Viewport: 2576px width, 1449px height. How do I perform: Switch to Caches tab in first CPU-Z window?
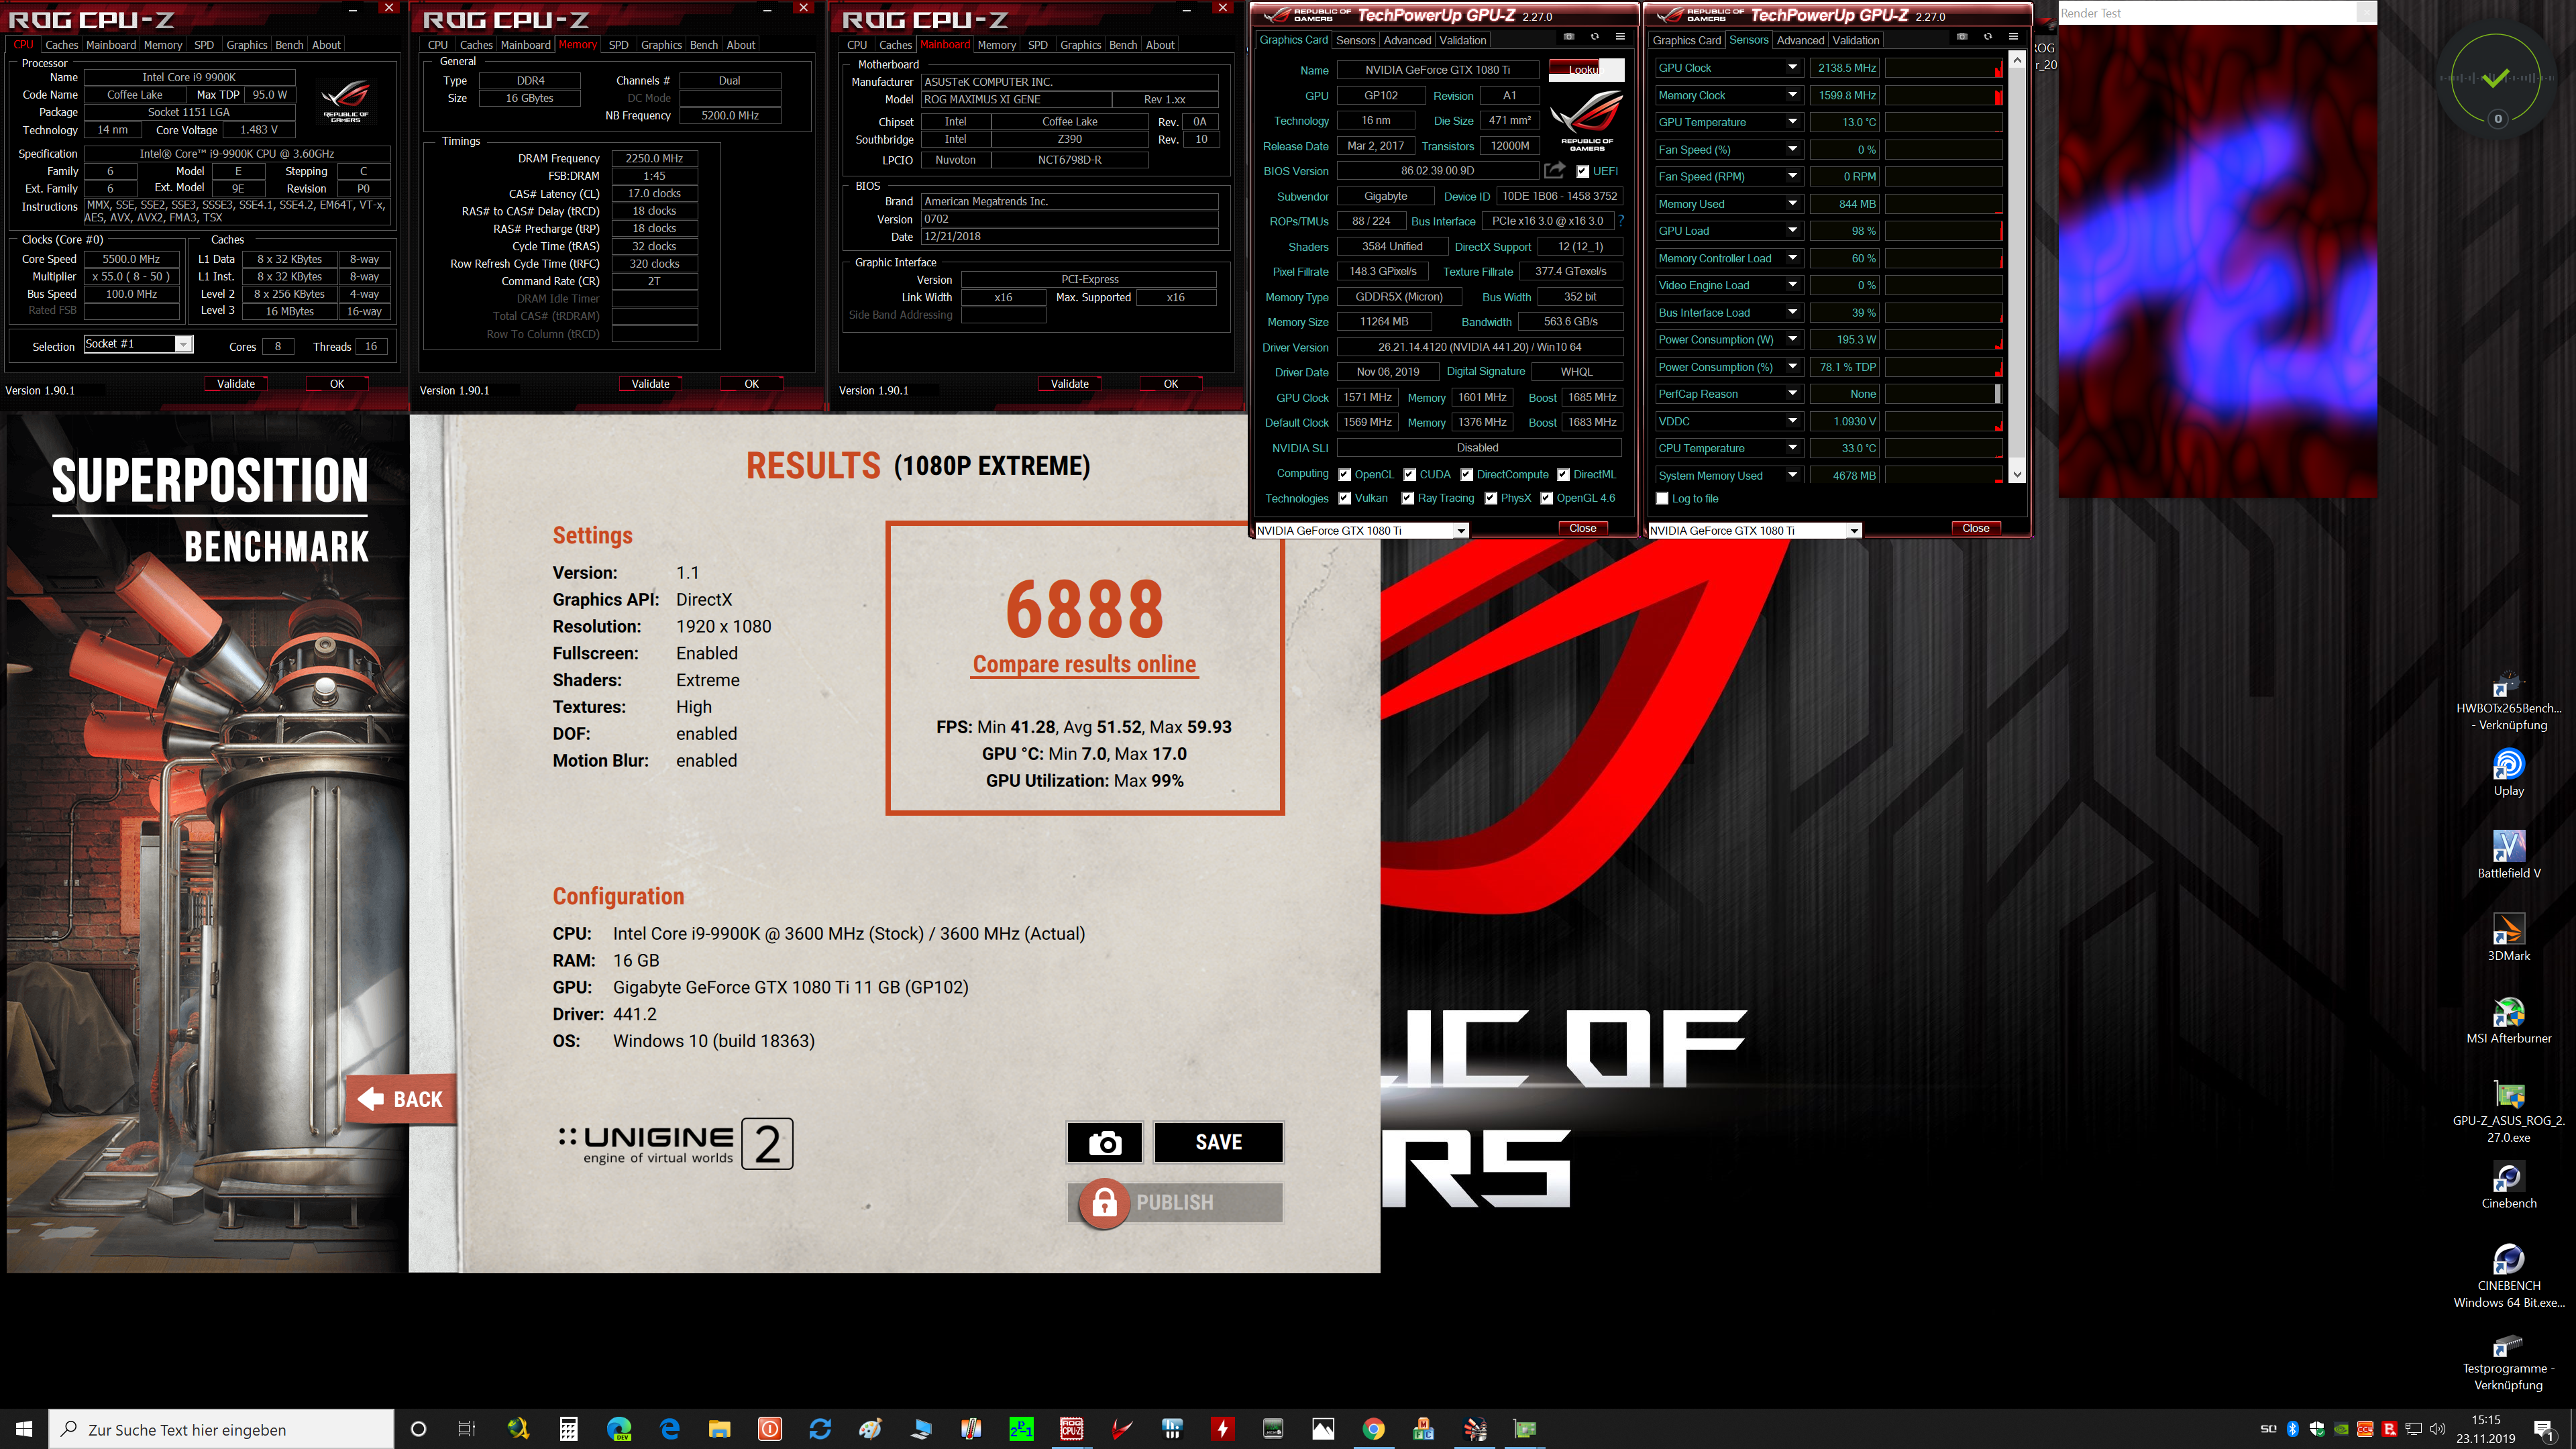coord(61,45)
